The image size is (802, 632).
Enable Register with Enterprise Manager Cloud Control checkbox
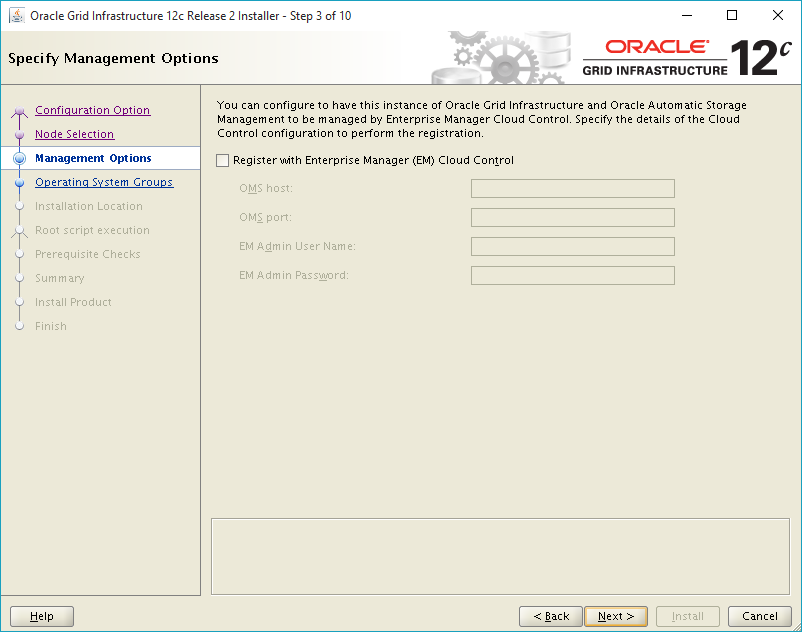click(222, 161)
